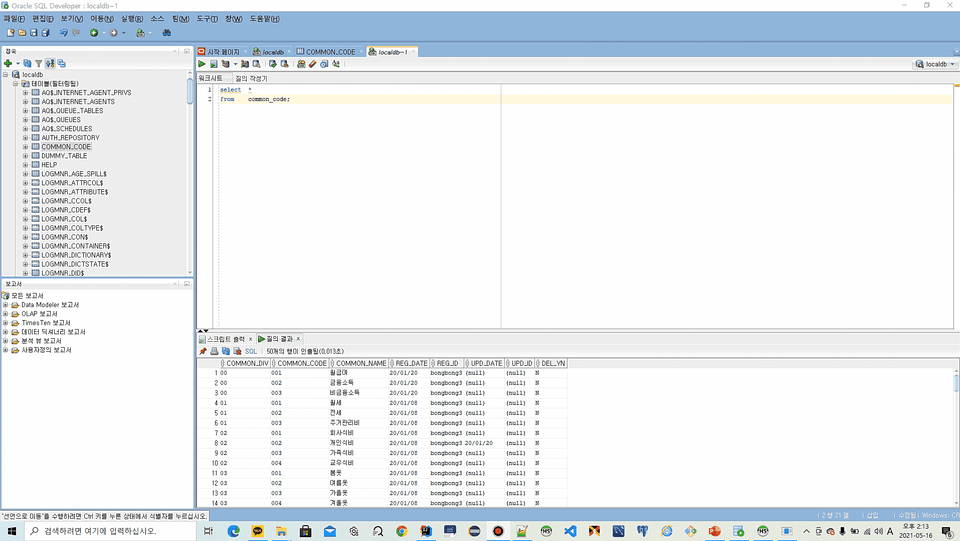The image size is (960, 541).
Task: Open the 도구 menu
Action: (207, 19)
